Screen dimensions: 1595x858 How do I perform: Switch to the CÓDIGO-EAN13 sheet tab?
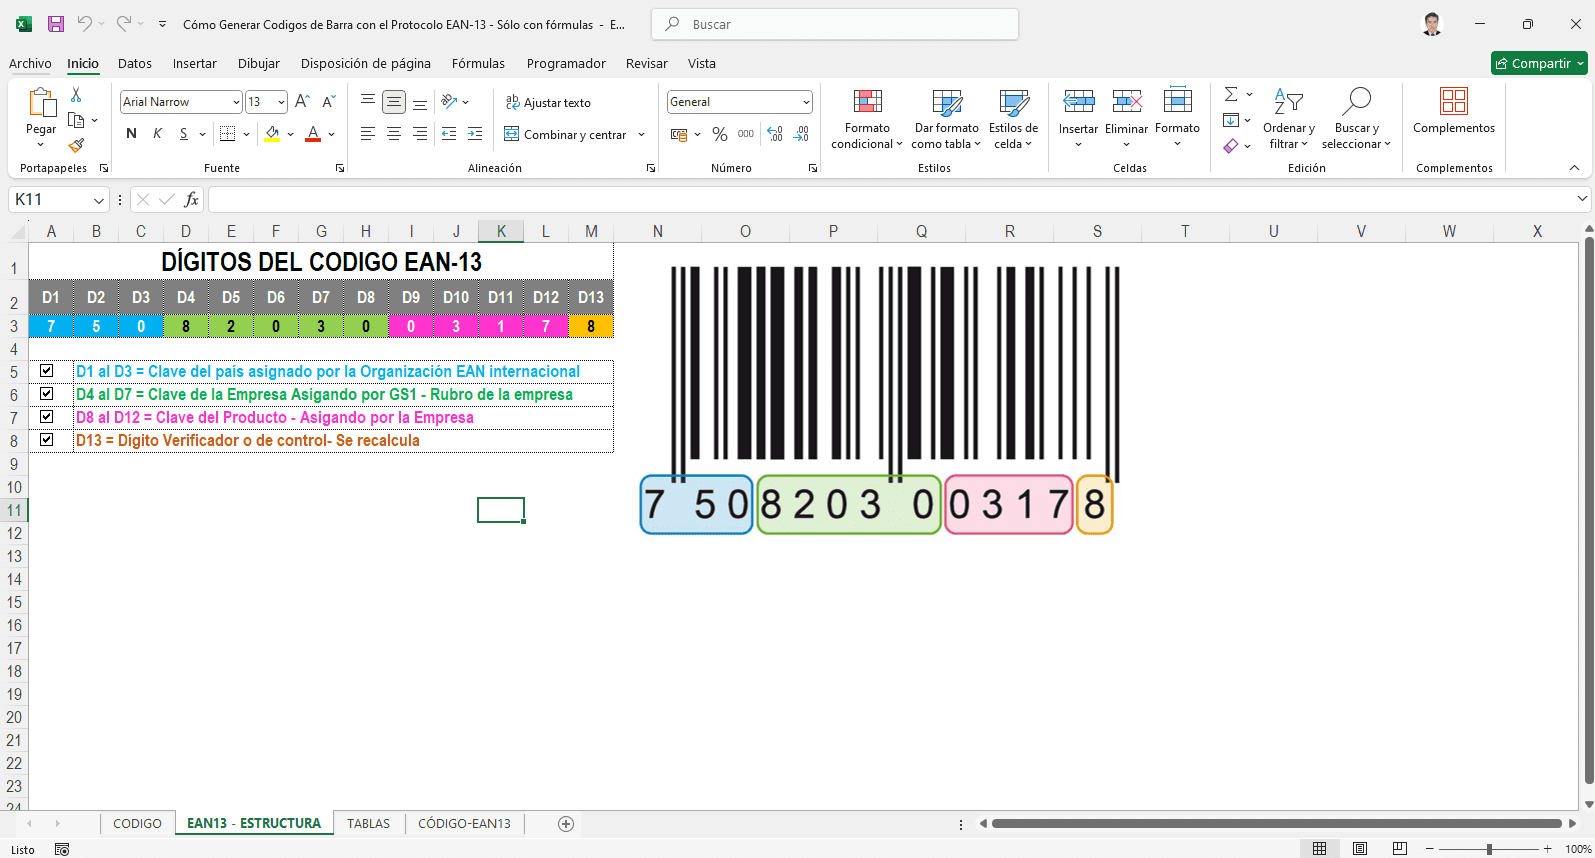coord(464,824)
